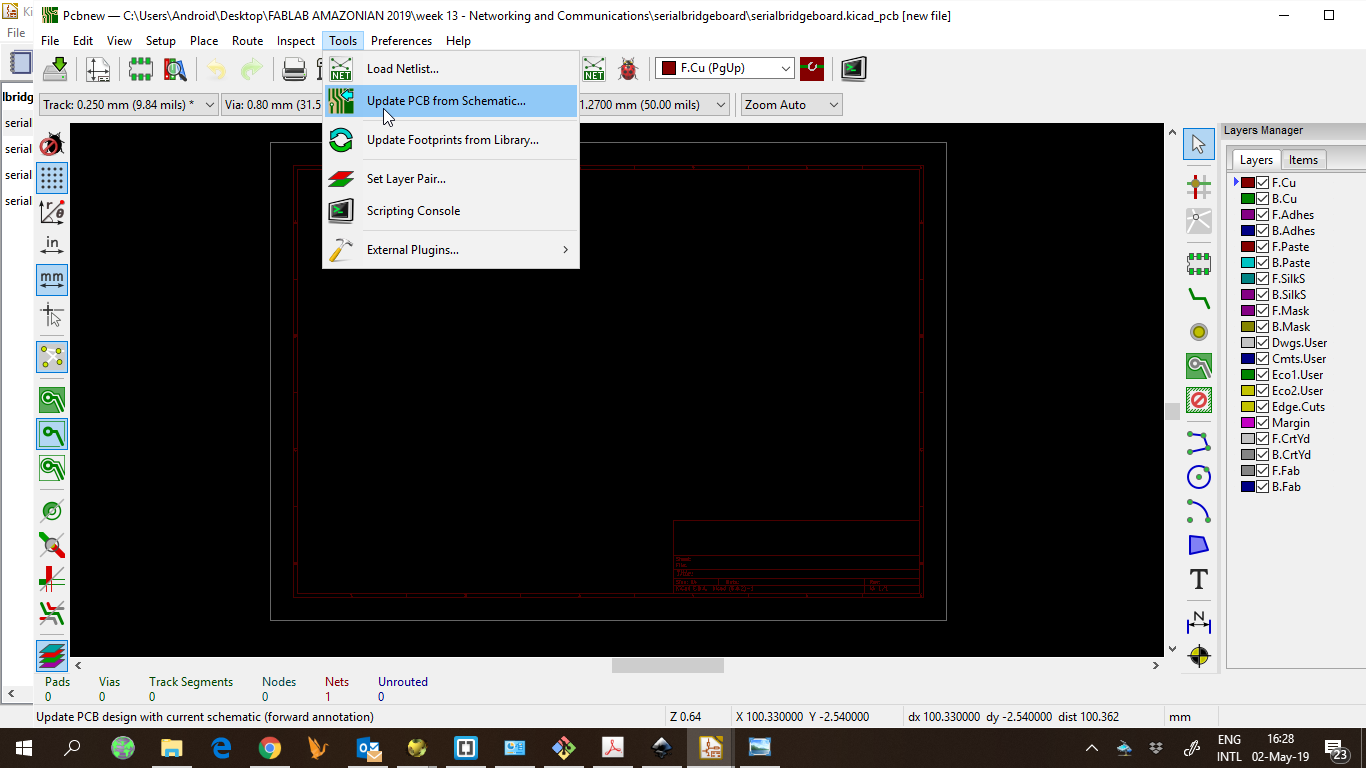The width and height of the screenshot is (1366, 768).
Task: Select the Layers tab in Layers Manager
Action: coord(1256,160)
